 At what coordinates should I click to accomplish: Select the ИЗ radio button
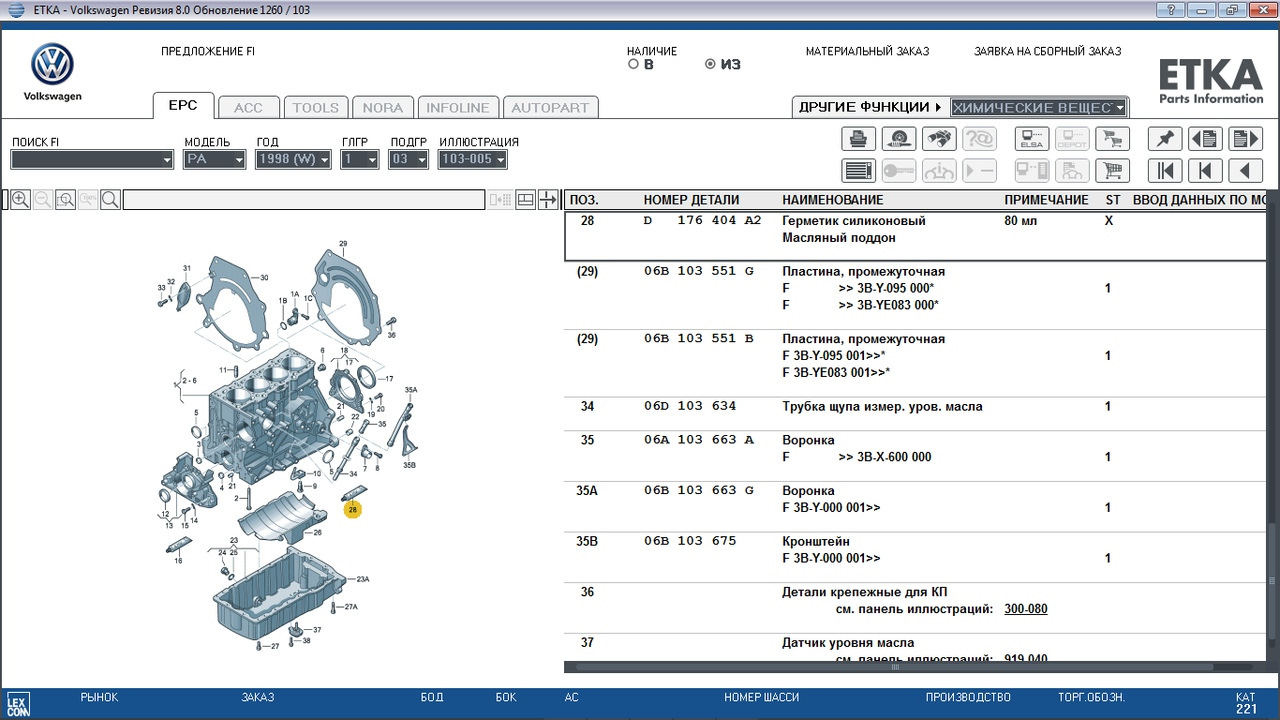pyautogui.click(x=710, y=64)
